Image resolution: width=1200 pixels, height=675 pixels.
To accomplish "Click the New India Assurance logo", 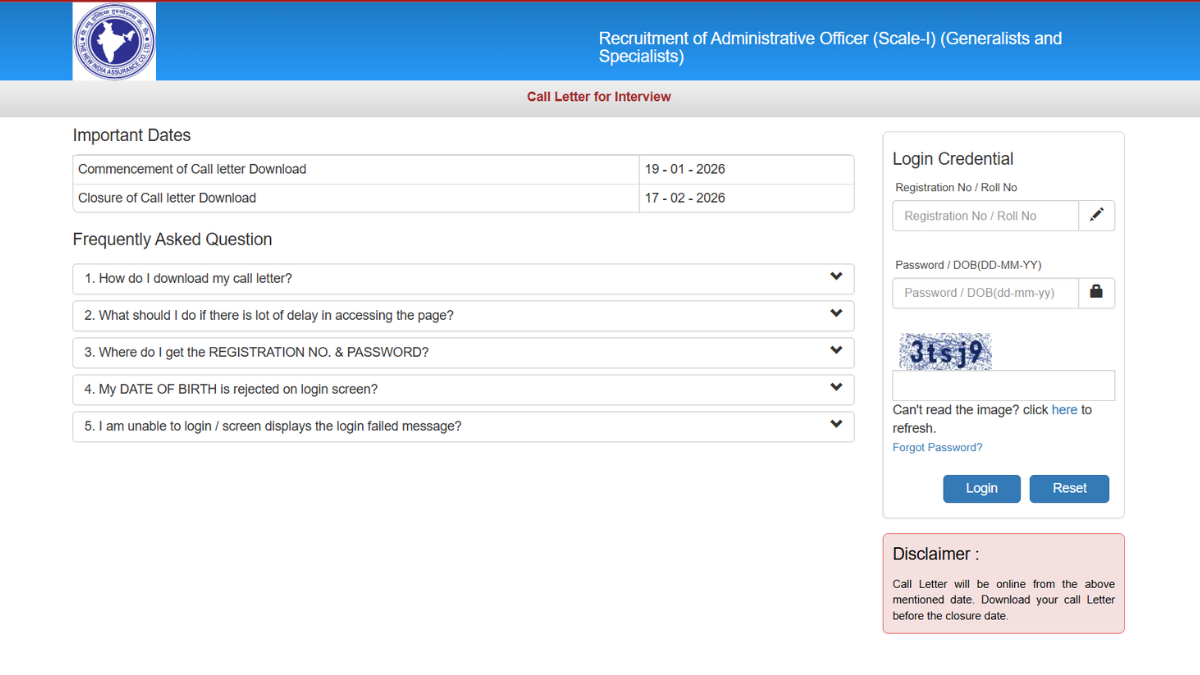I will (x=114, y=41).
